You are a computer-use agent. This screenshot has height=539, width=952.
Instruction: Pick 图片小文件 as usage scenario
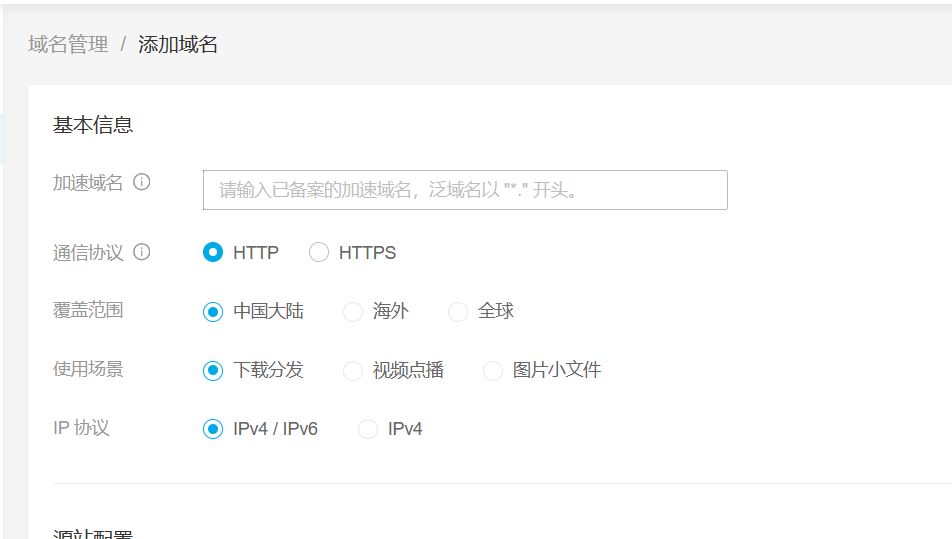coord(493,371)
